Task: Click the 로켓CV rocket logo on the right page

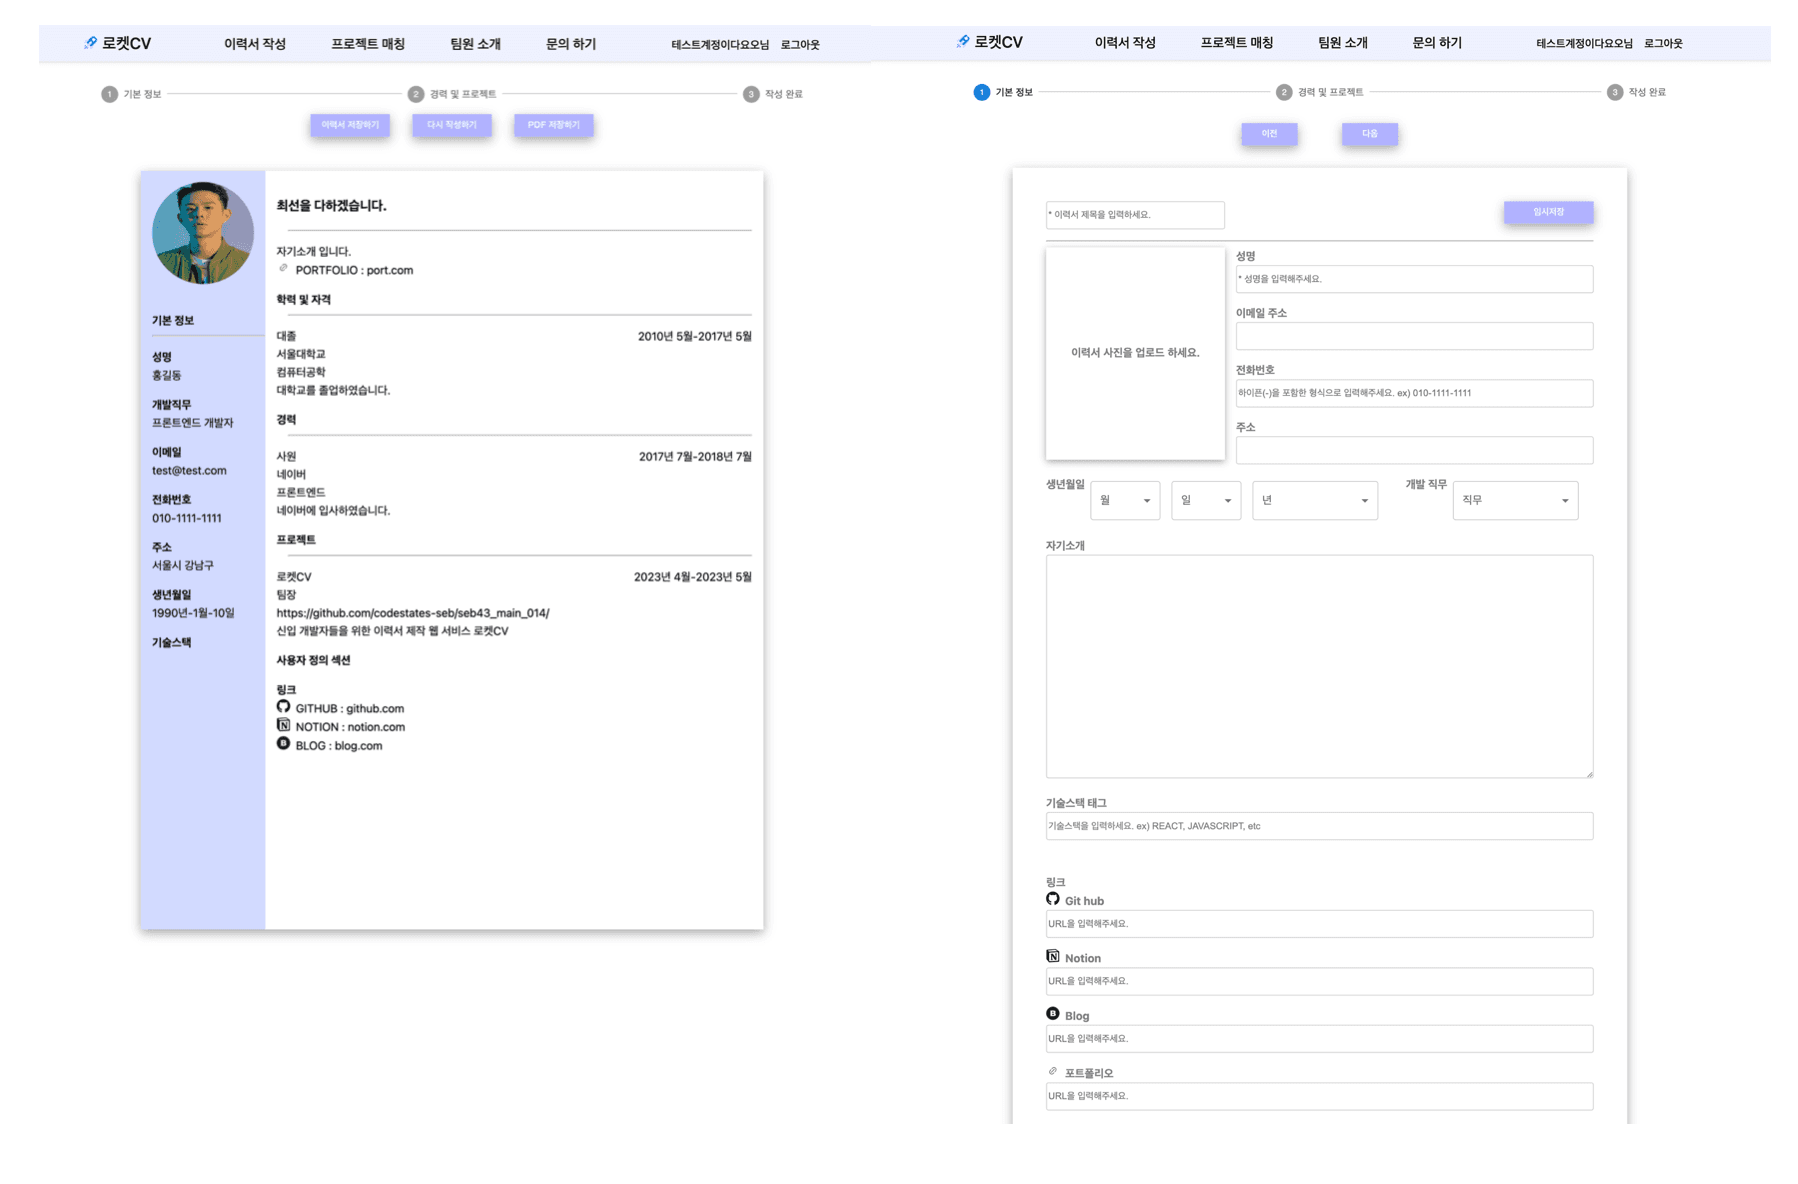Action: coord(989,42)
